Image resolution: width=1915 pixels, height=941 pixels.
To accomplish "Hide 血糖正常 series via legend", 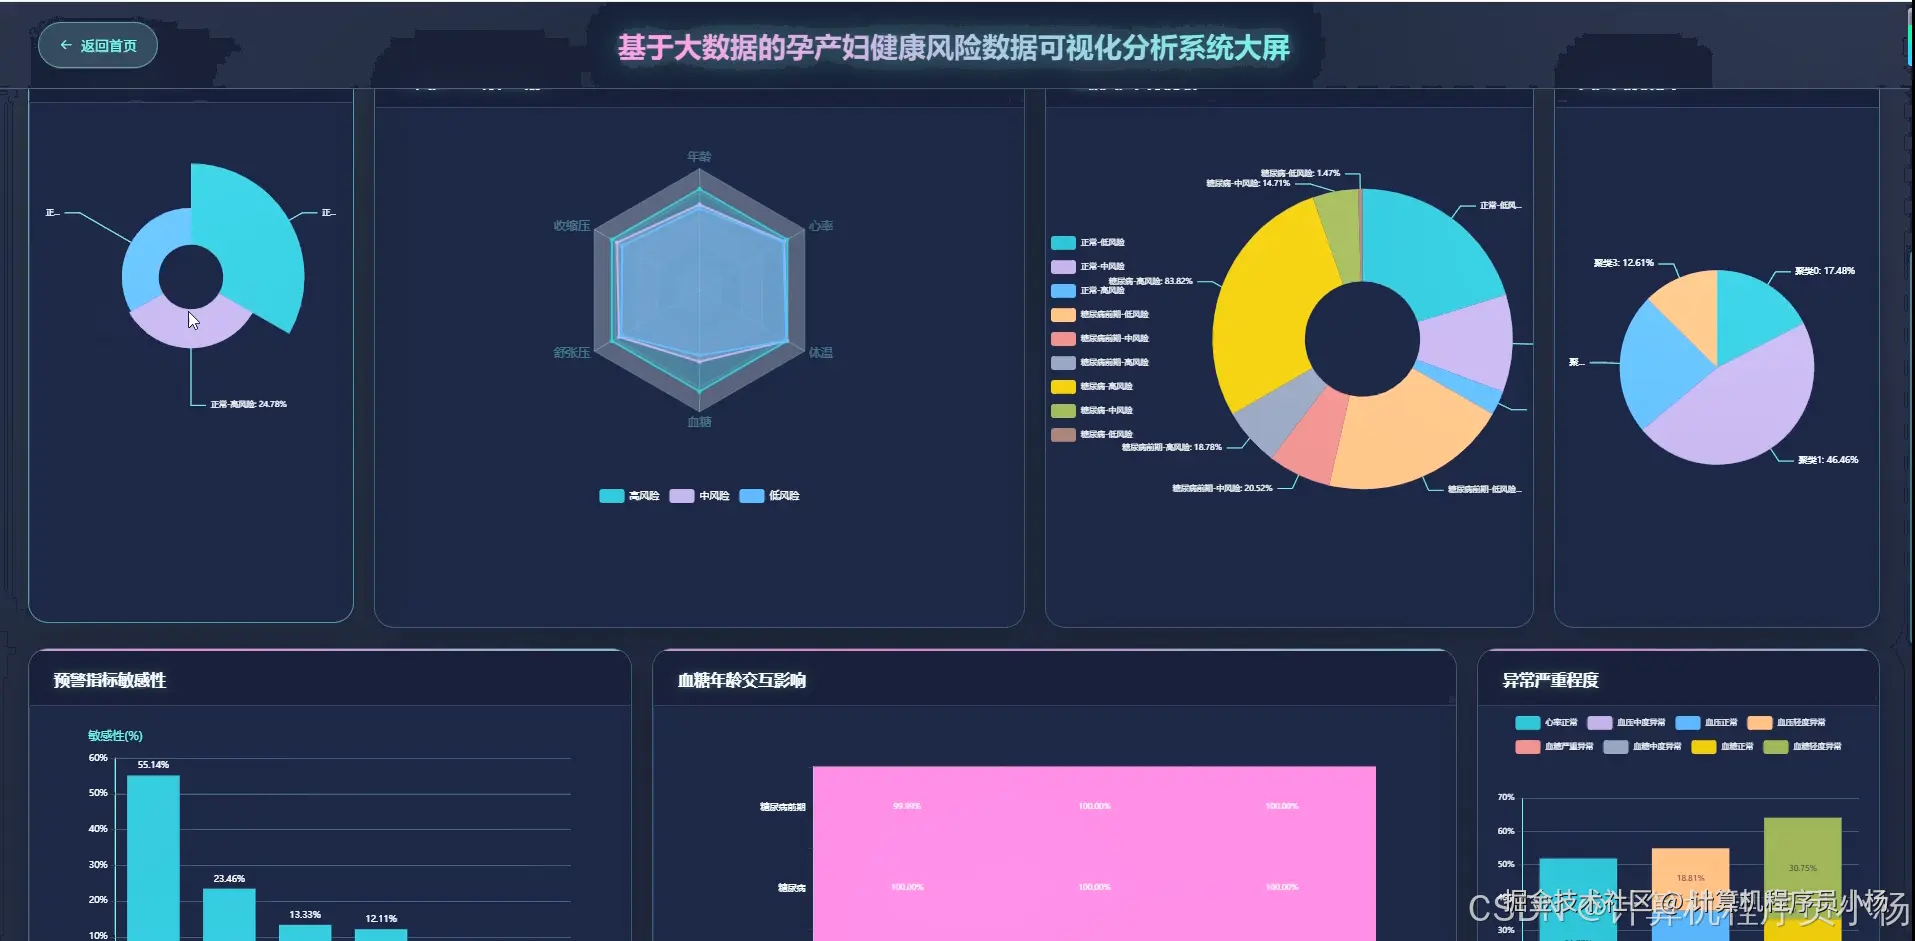I will [x=1722, y=747].
